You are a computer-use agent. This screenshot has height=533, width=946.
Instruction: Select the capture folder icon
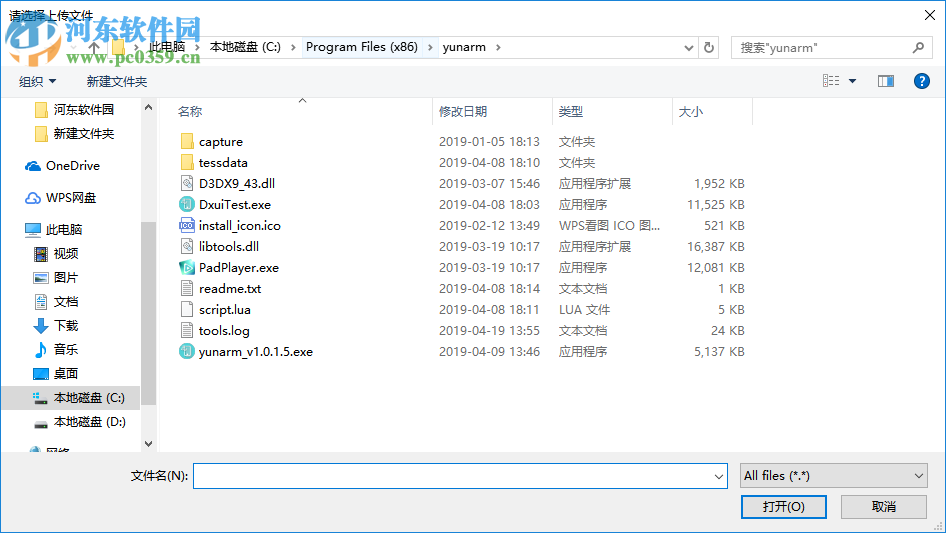tap(187, 141)
